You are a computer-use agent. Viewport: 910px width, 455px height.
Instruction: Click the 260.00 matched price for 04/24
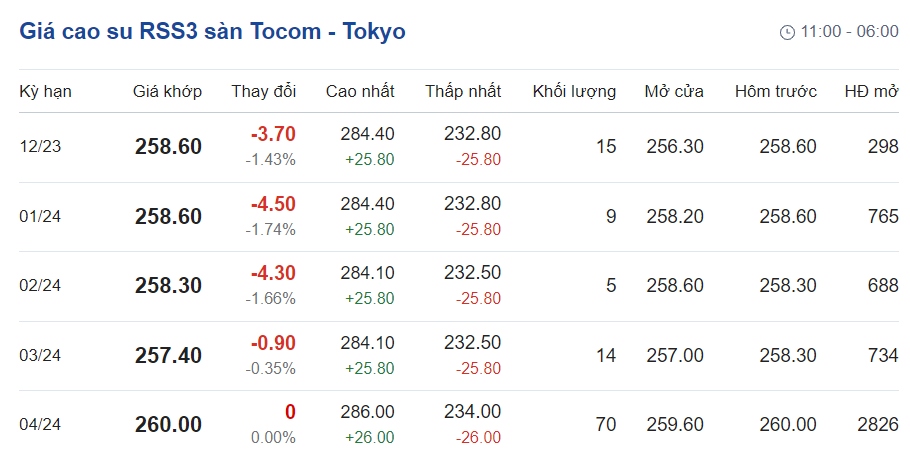(x=168, y=424)
